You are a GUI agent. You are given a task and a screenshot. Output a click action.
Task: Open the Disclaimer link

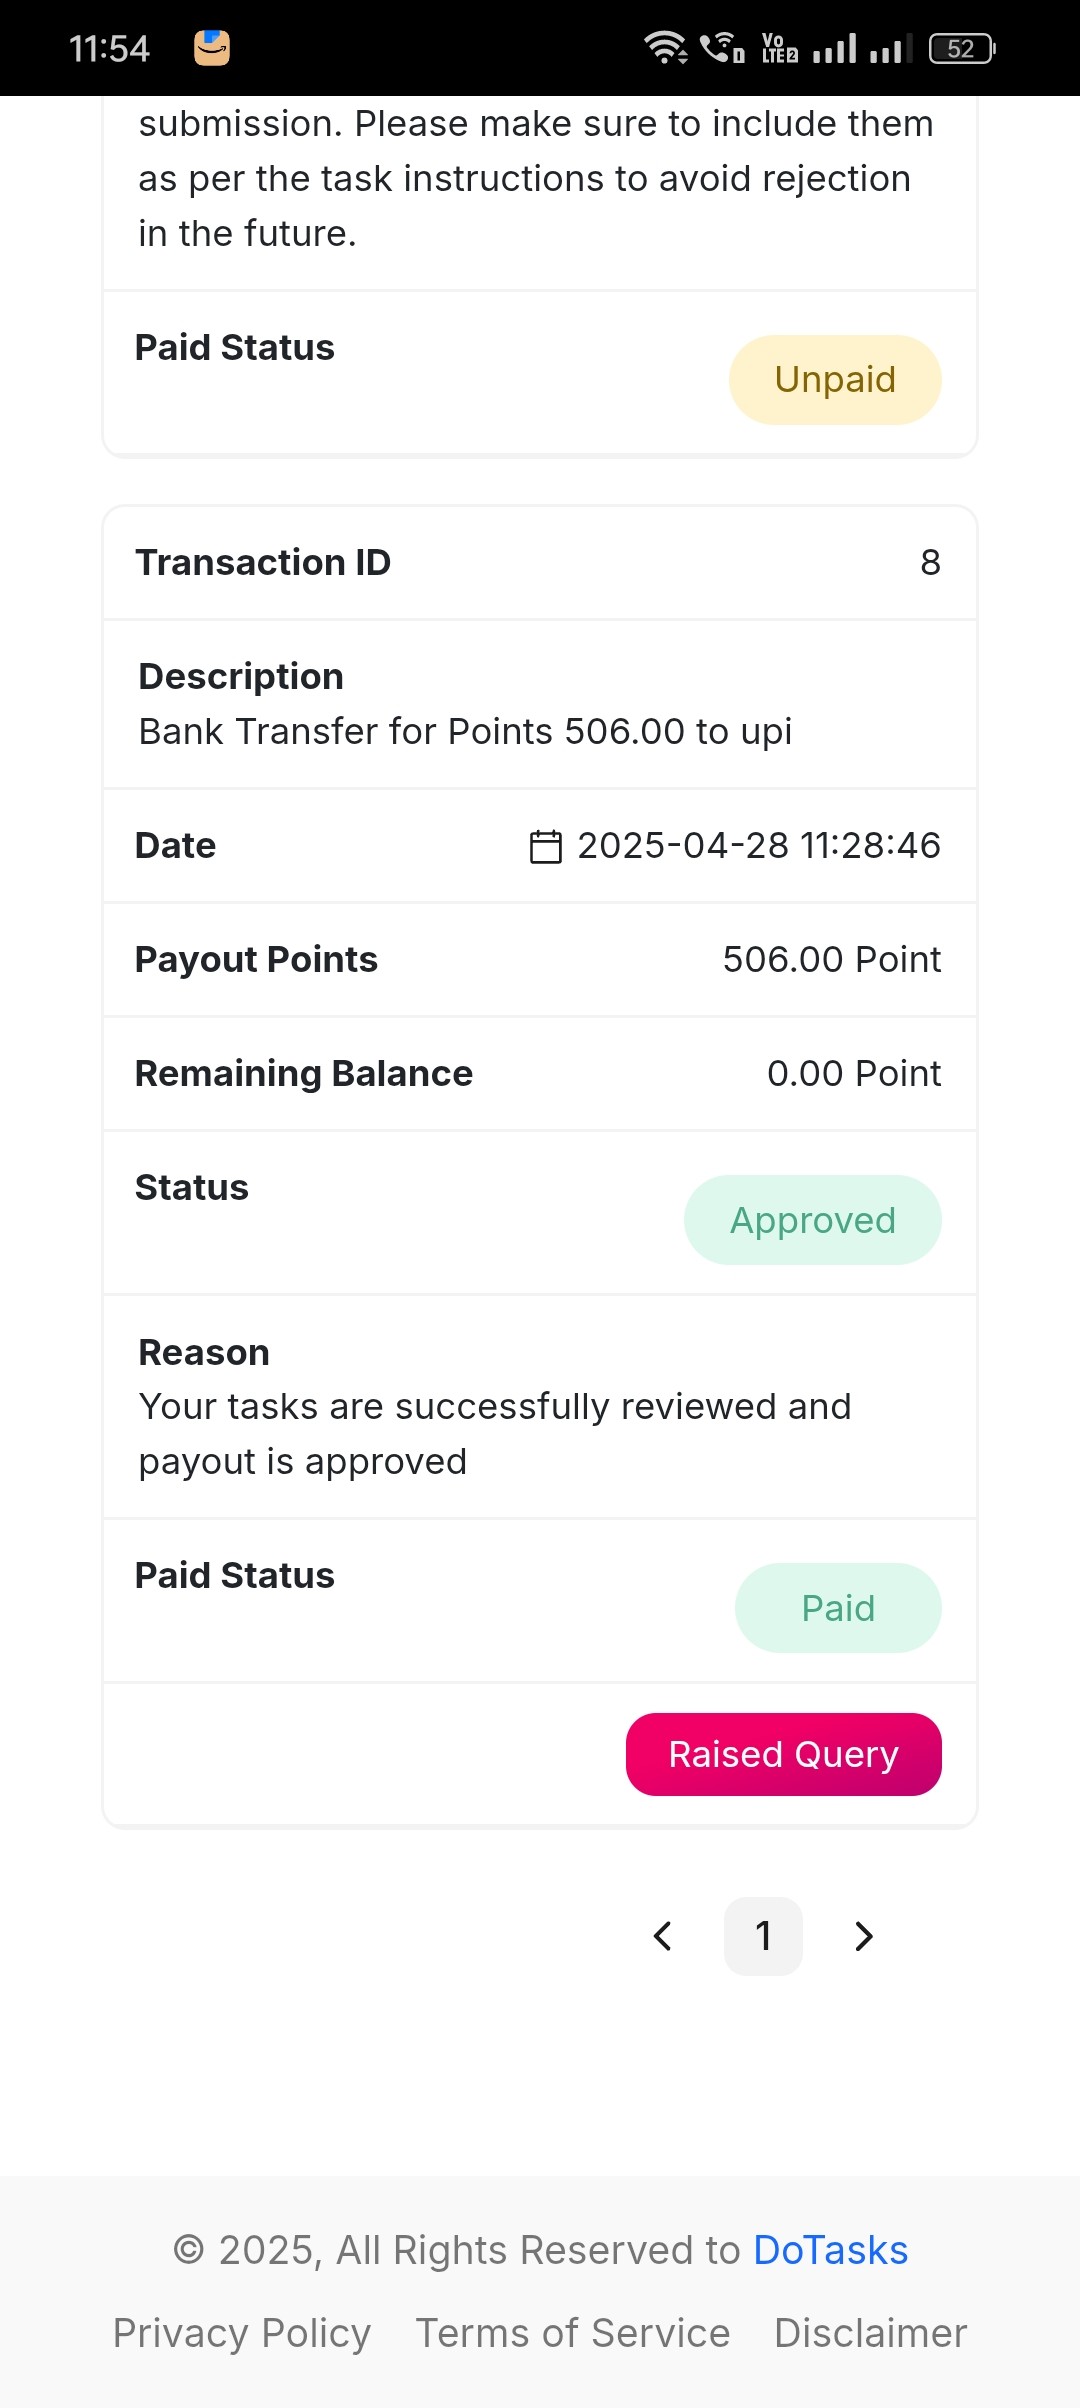(870, 2333)
